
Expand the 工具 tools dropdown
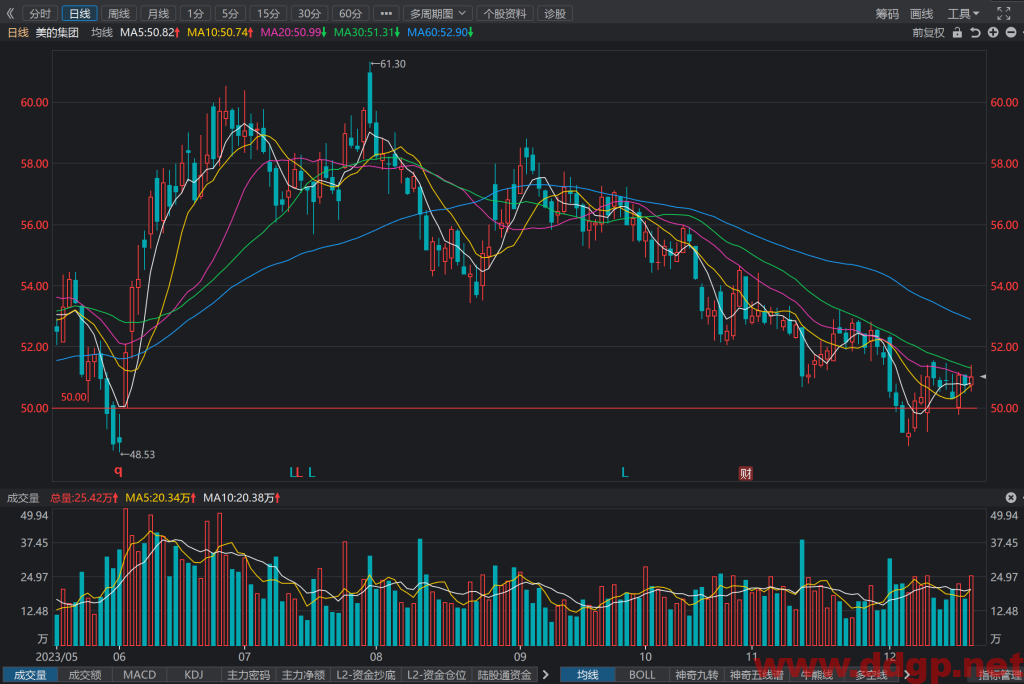click(963, 14)
